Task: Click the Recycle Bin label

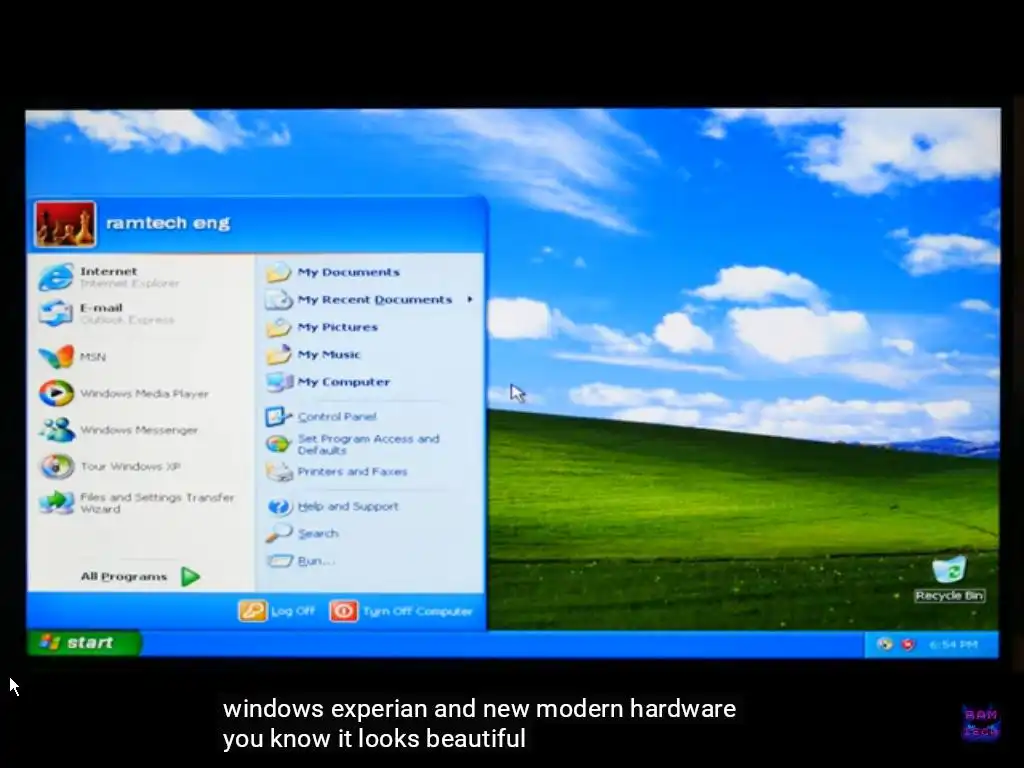Action: tap(950, 596)
